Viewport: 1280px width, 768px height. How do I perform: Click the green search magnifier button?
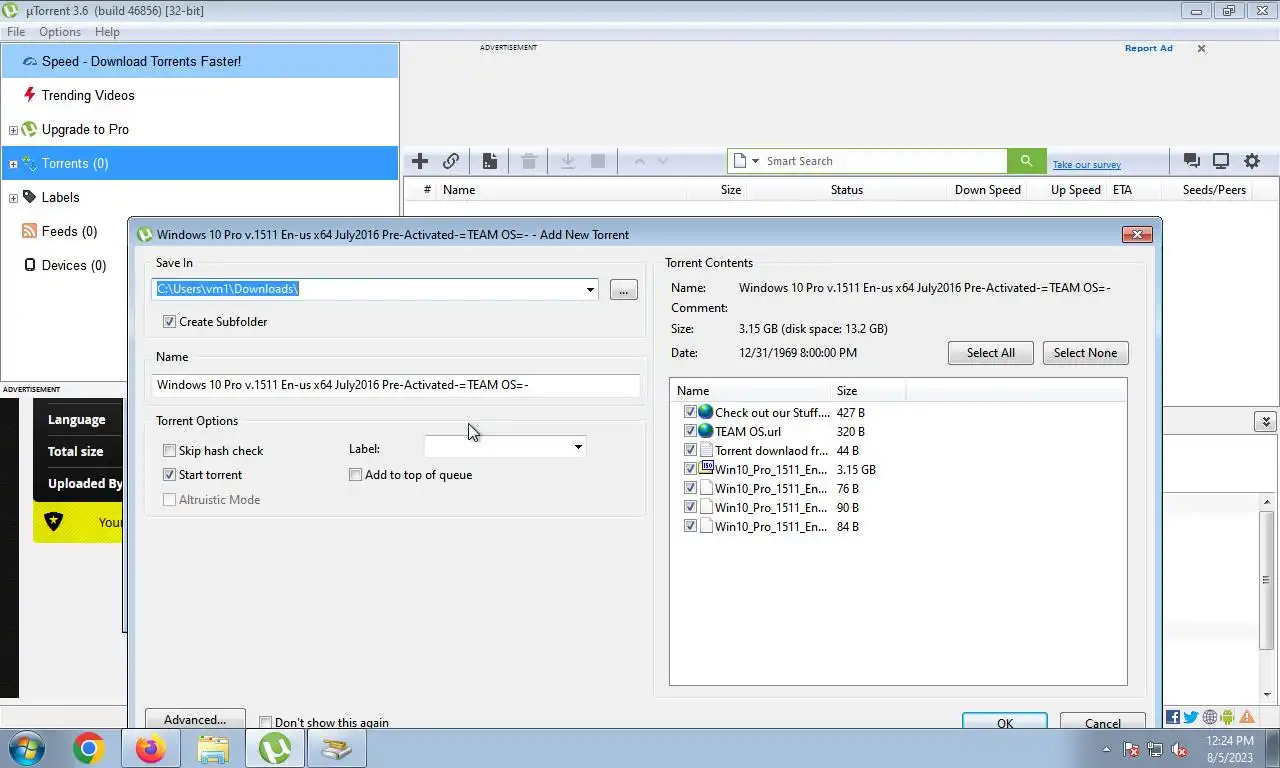tap(1026, 161)
